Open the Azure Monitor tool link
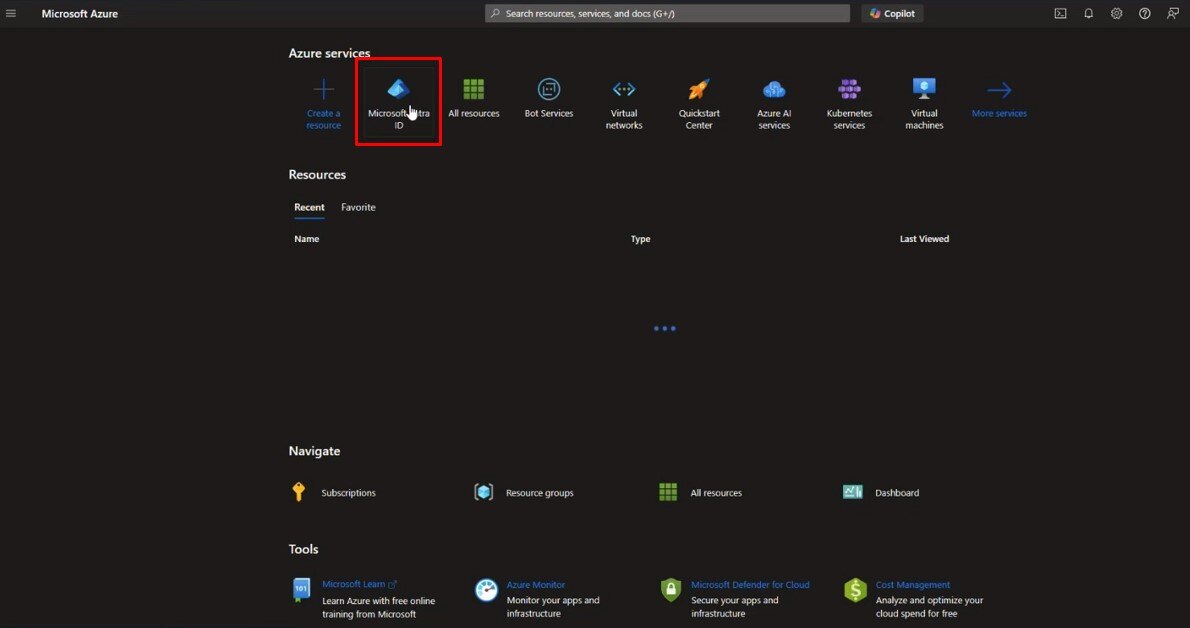 point(536,585)
